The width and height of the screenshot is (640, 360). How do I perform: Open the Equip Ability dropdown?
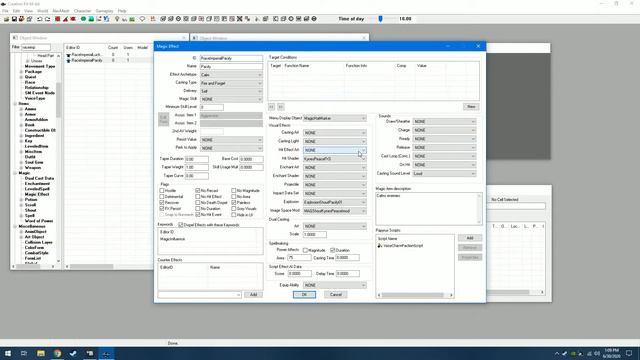point(334,285)
